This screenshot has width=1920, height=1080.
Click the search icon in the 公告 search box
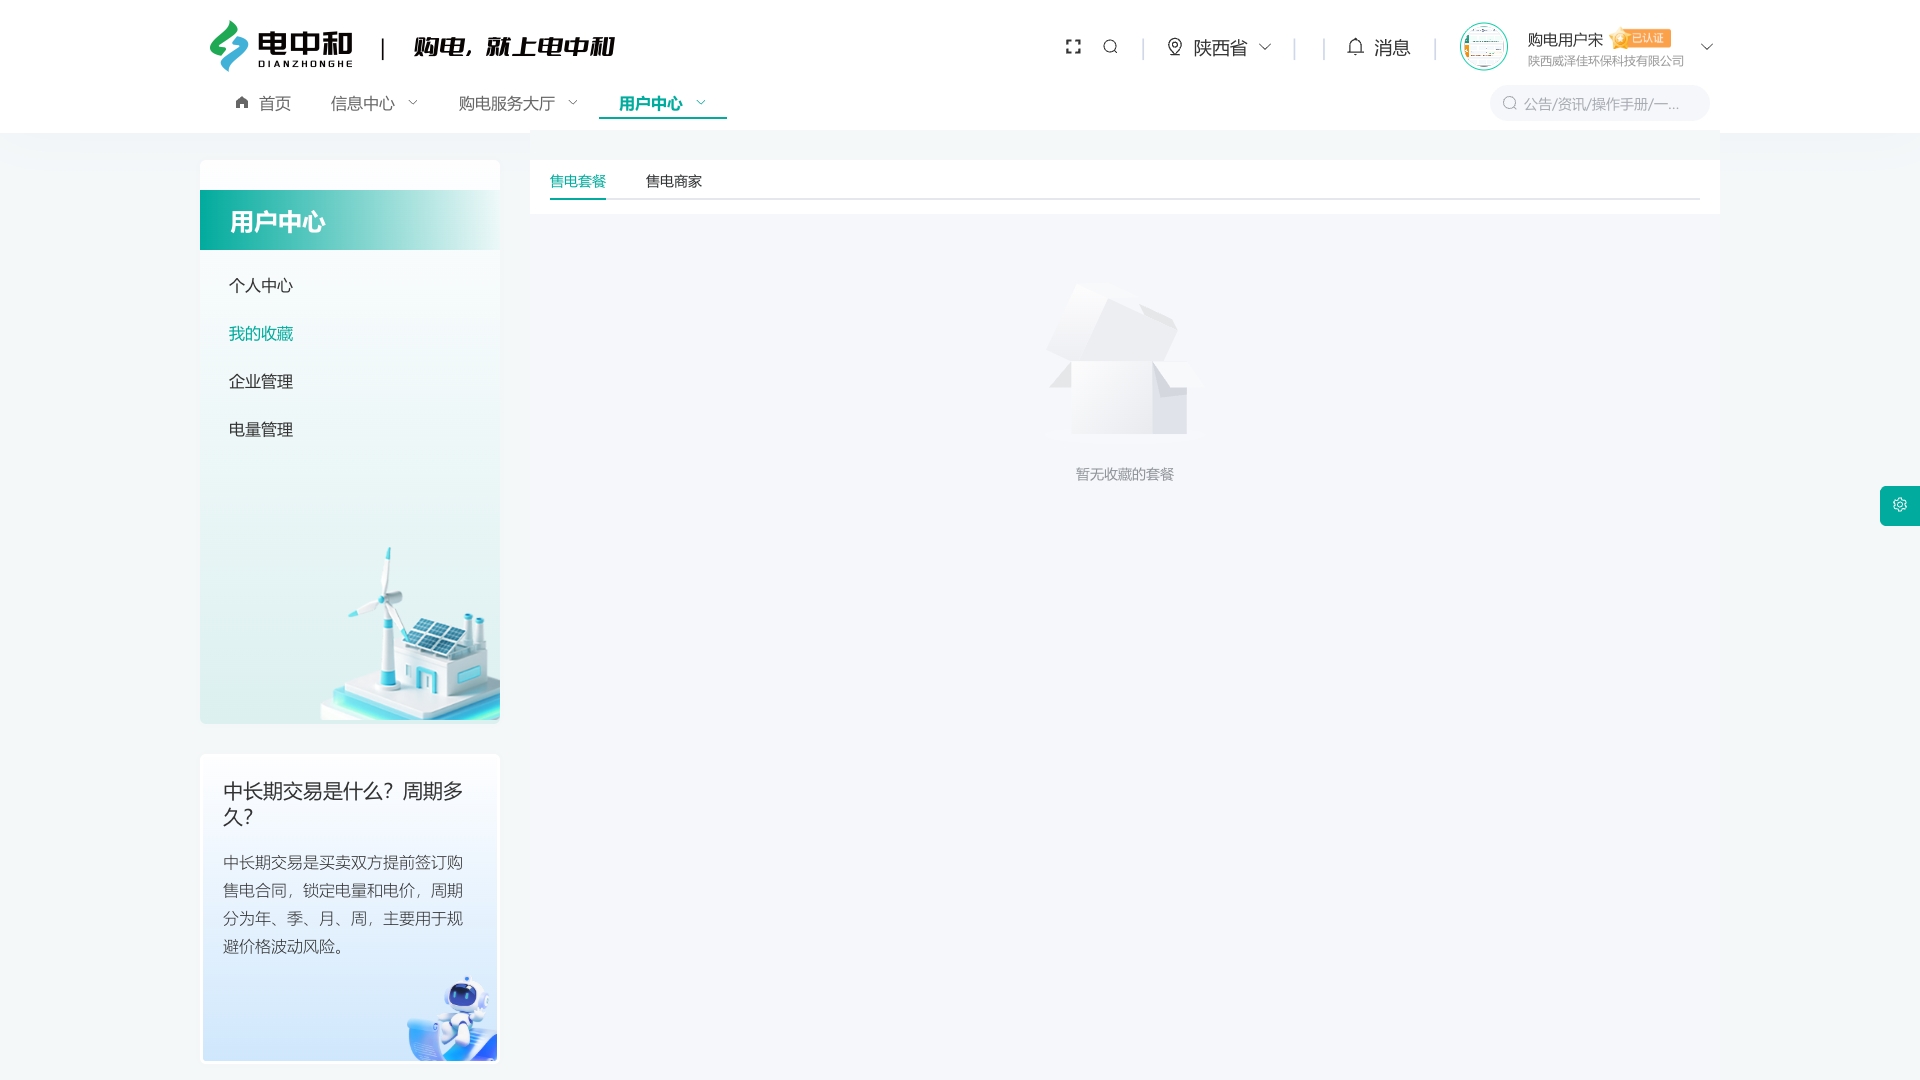1510,103
